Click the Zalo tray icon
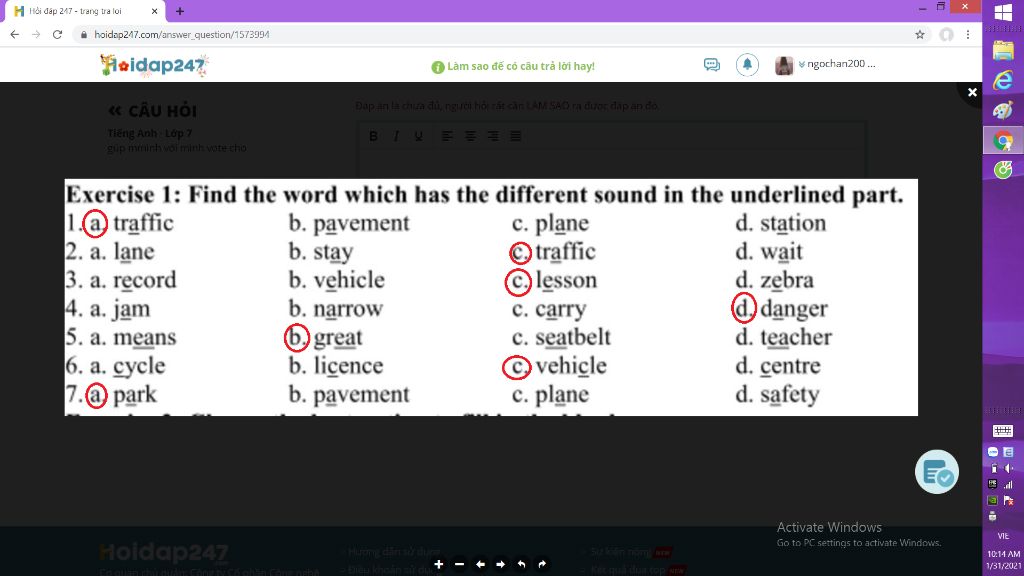Screen dimensions: 1024x576 pos(993,452)
